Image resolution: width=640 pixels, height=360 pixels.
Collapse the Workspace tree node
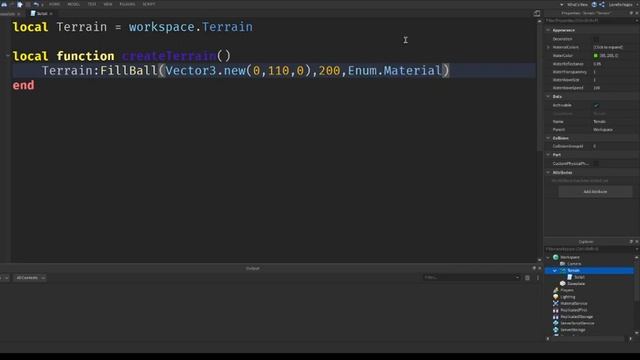pyautogui.click(x=548, y=257)
